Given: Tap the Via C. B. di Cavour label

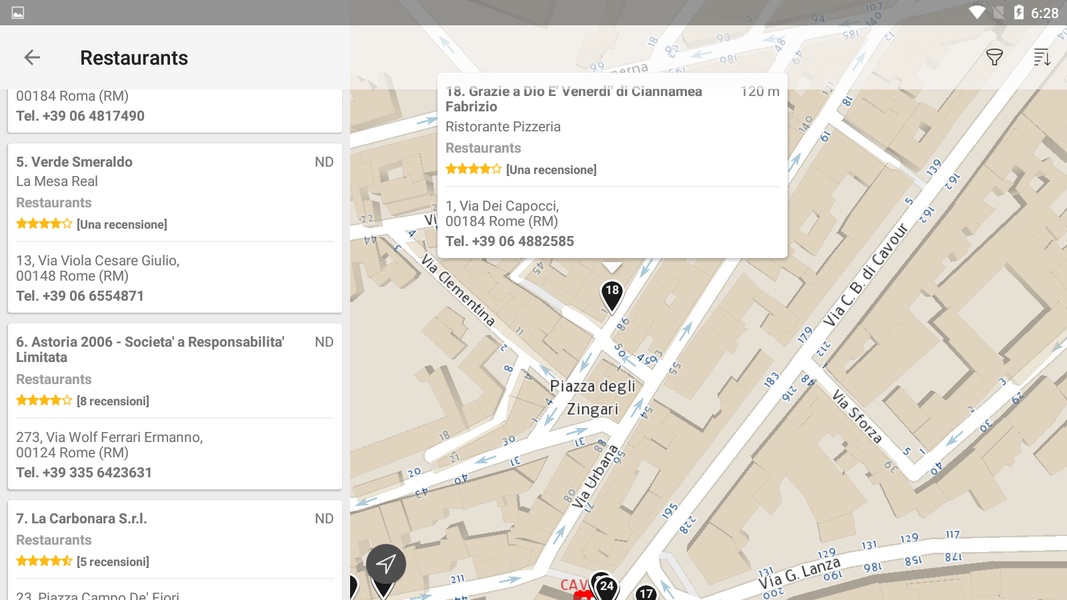Looking at the screenshot, I should click(x=866, y=275).
